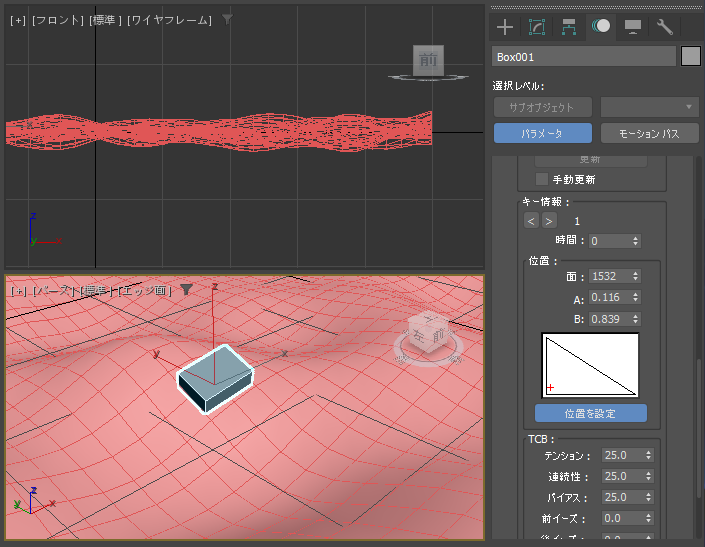Click the 更新 button

tap(590, 160)
